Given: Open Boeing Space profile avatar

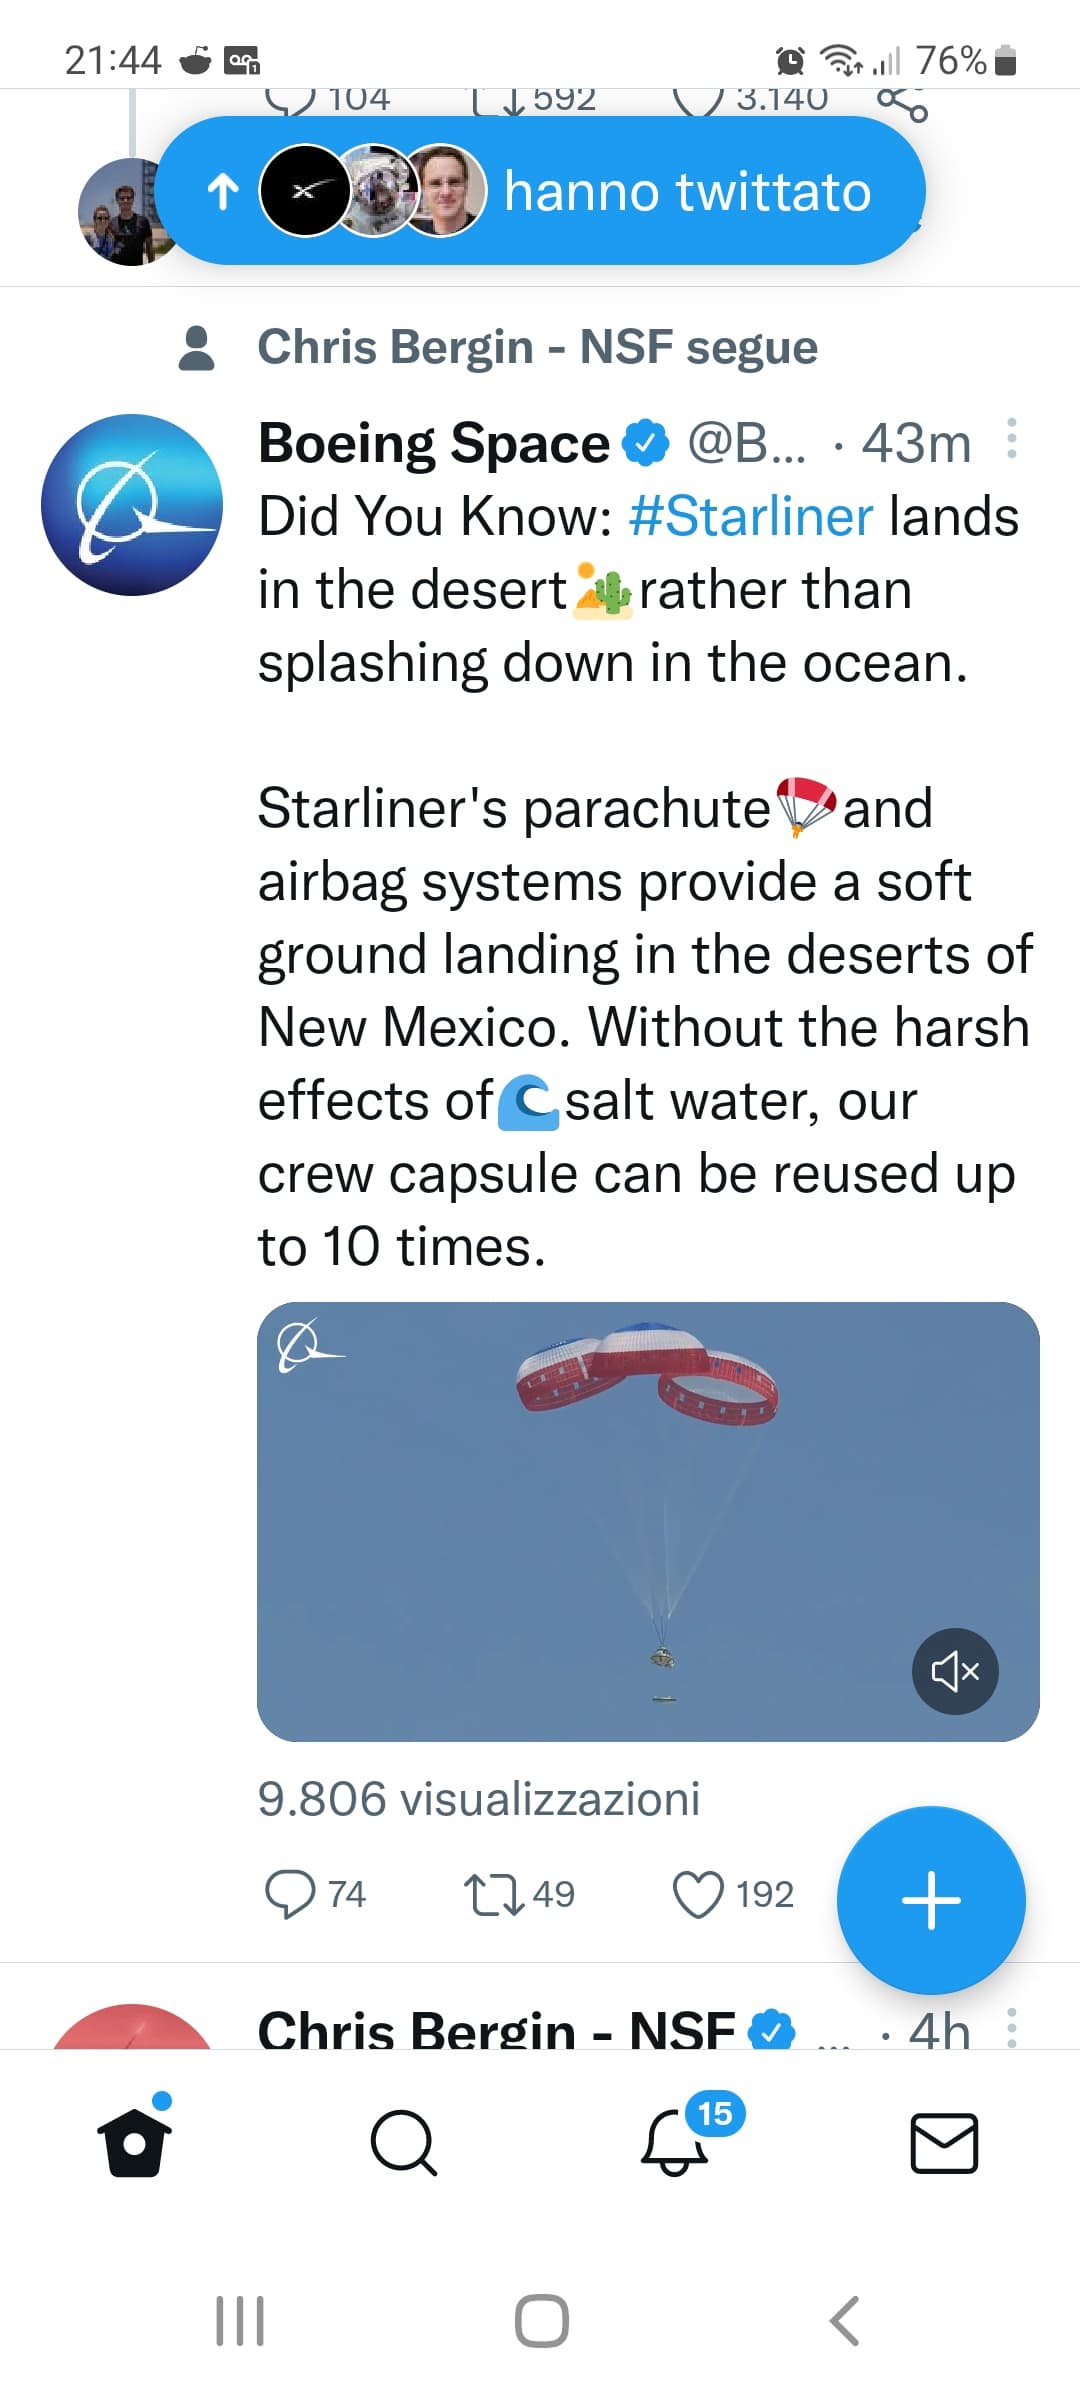Looking at the screenshot, I should 131,505.
